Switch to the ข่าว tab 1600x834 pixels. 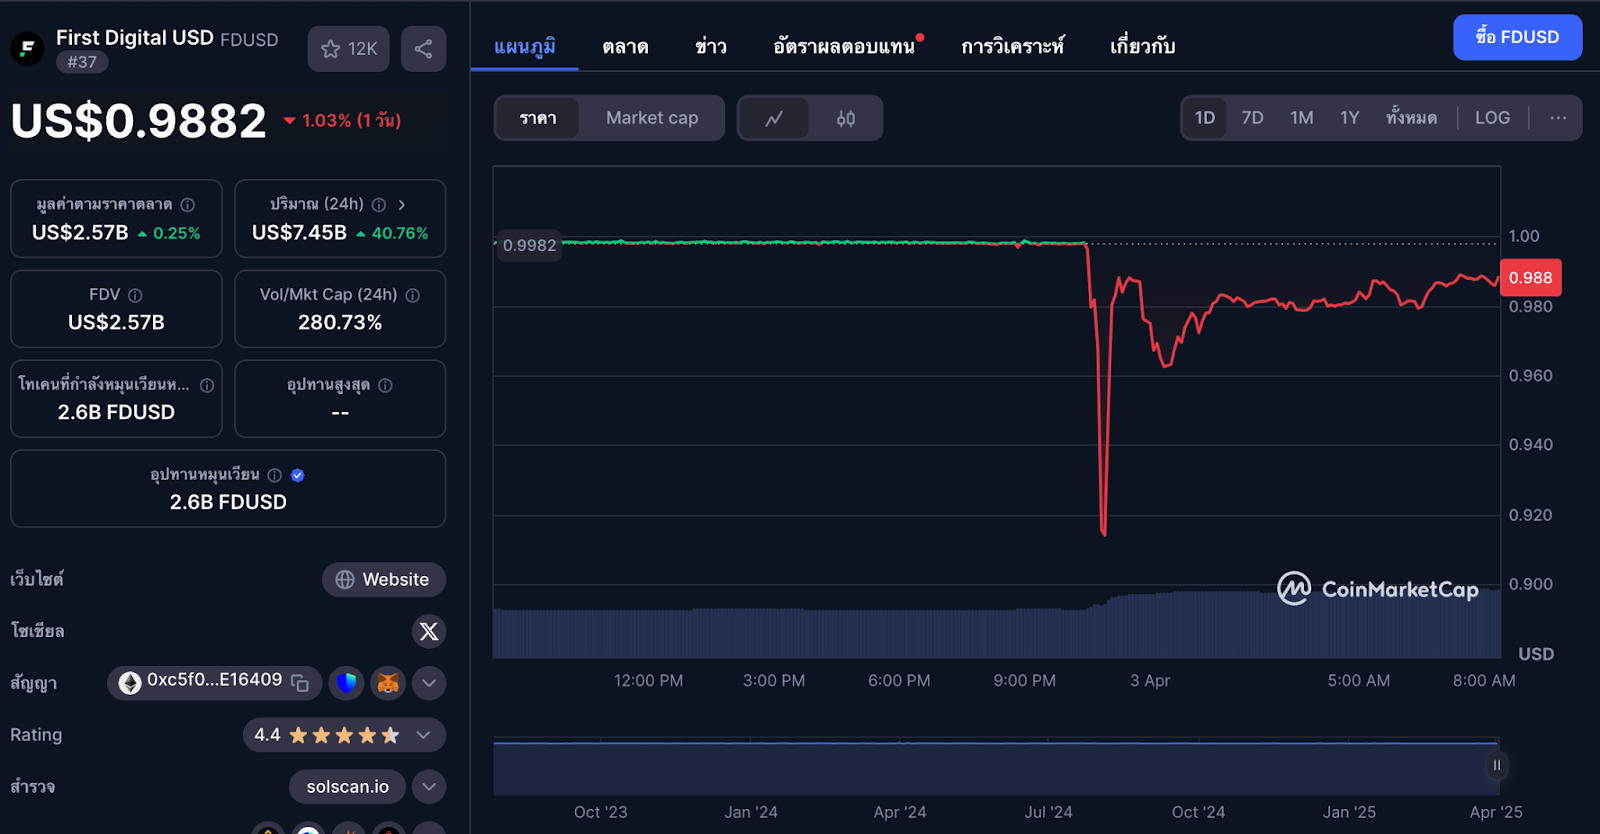tap(710, 46)
